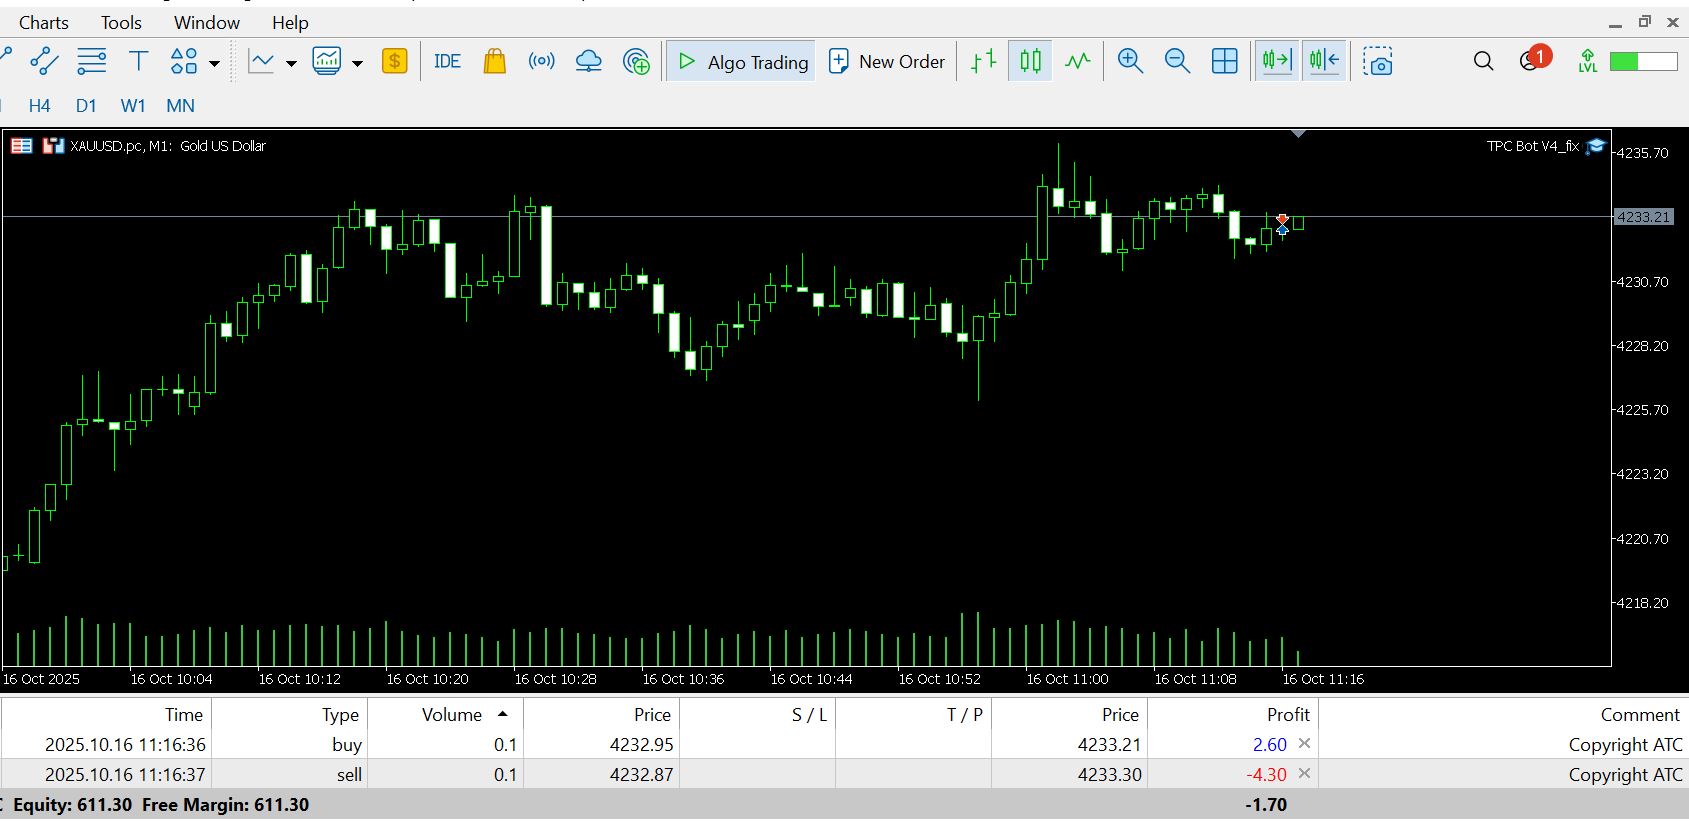
Task: Expand the shapes objects dropdown arrow
Action: (x=214, y=63)
